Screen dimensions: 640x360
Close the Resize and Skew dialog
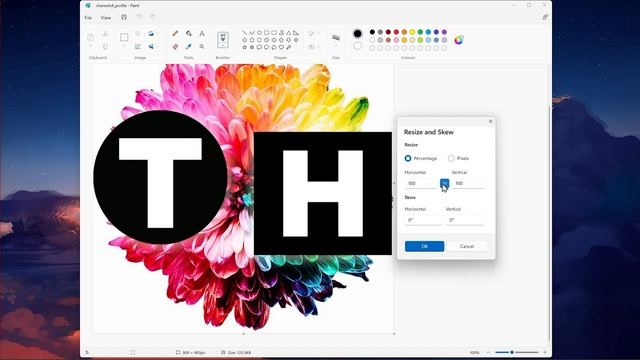click(491, 121)
